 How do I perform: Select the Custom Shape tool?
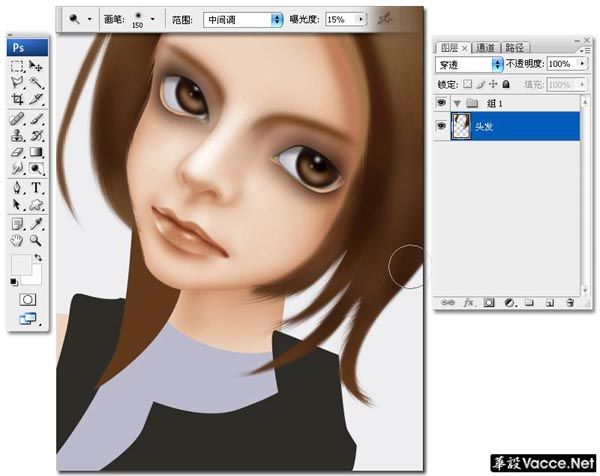pos(36,204)
